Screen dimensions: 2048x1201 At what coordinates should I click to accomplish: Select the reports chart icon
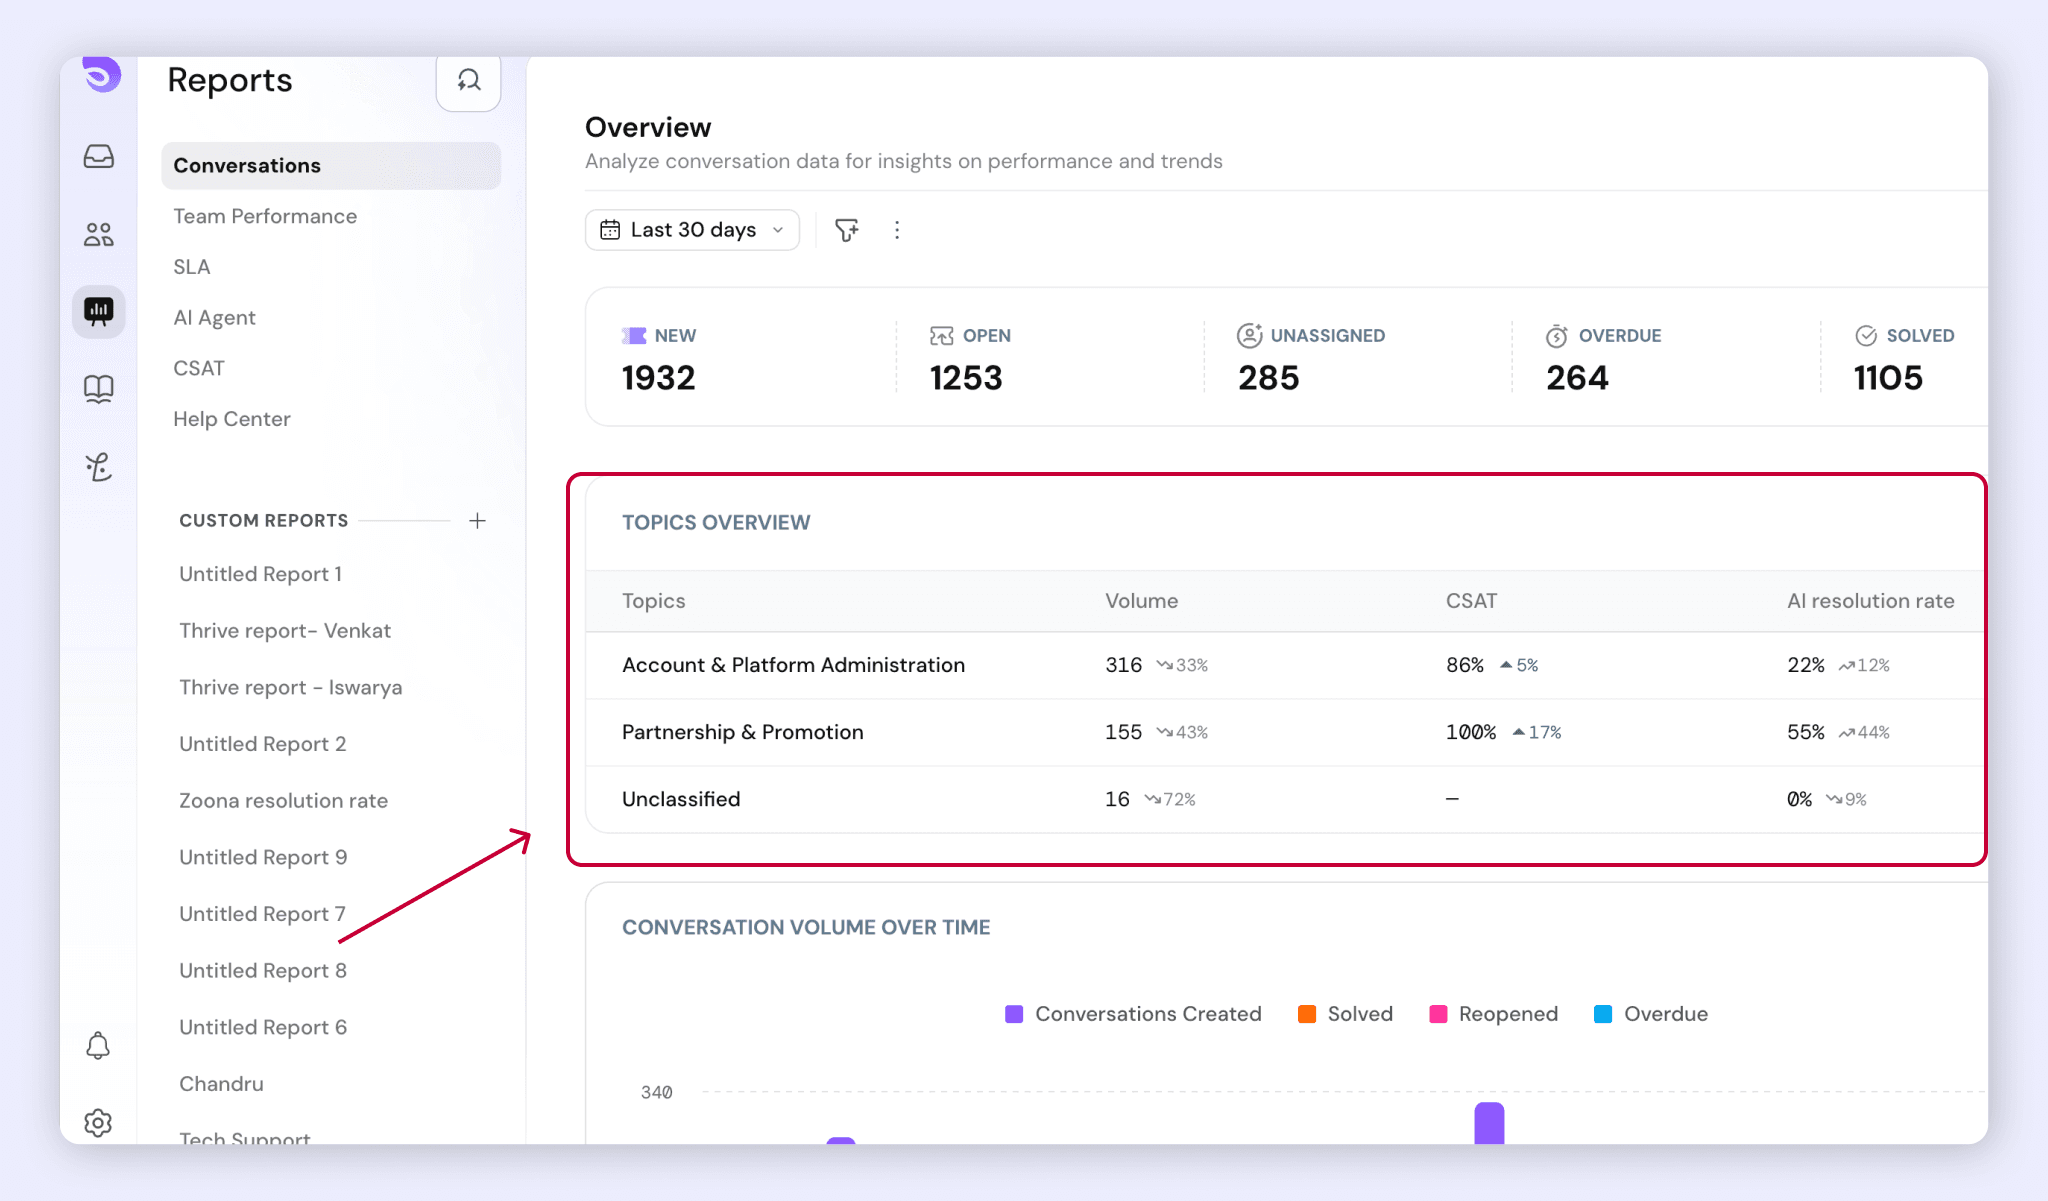coord(98,312)
